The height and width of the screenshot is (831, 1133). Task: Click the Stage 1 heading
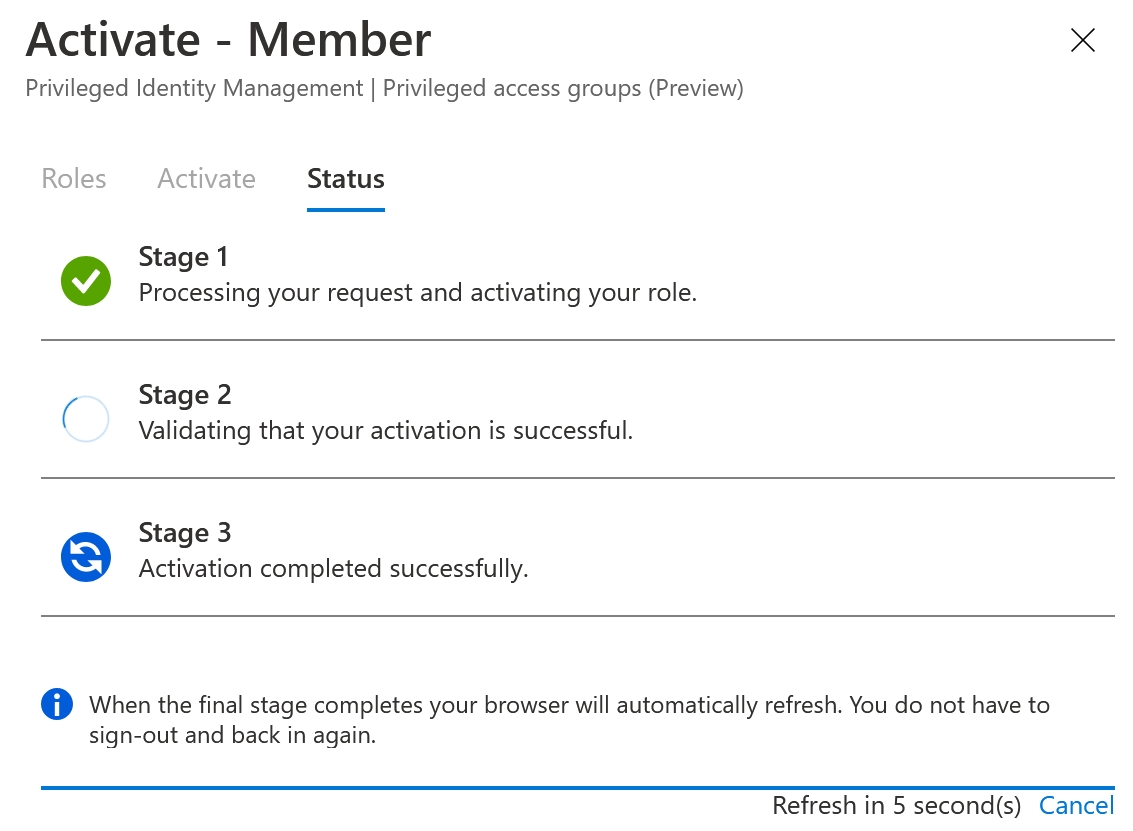[x=184, y=257]
